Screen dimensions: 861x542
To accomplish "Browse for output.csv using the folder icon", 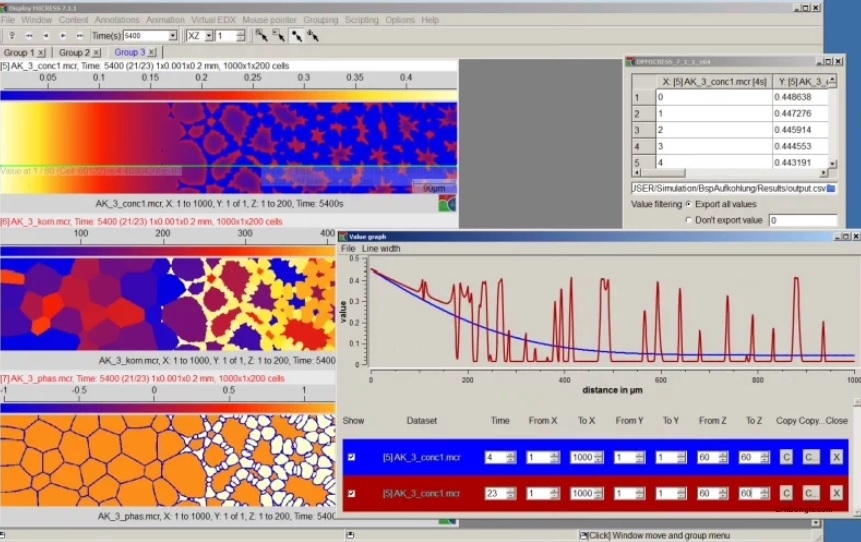I will [x=831, y=188].
